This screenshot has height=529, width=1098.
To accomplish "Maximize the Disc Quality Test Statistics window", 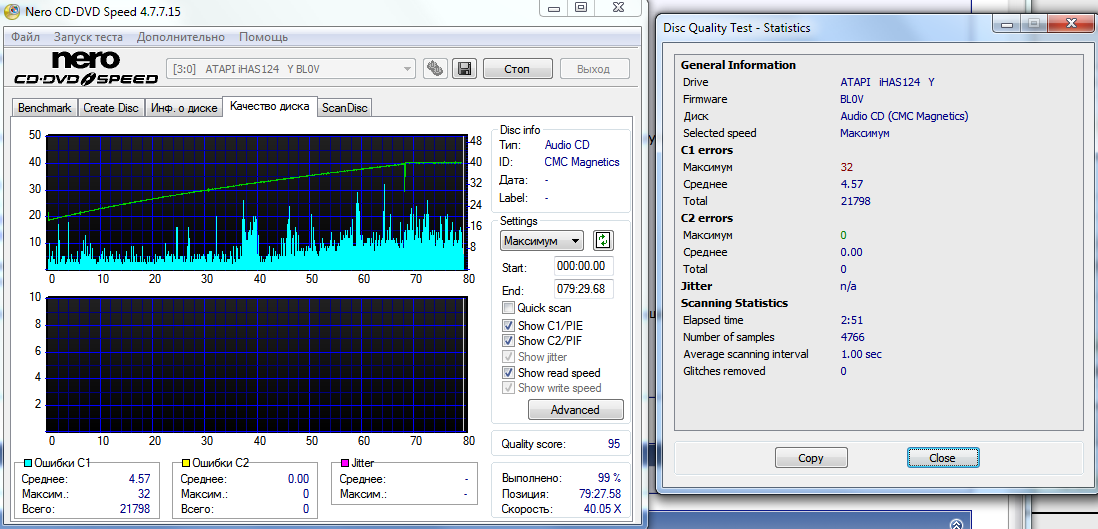I will (1033, 22).
